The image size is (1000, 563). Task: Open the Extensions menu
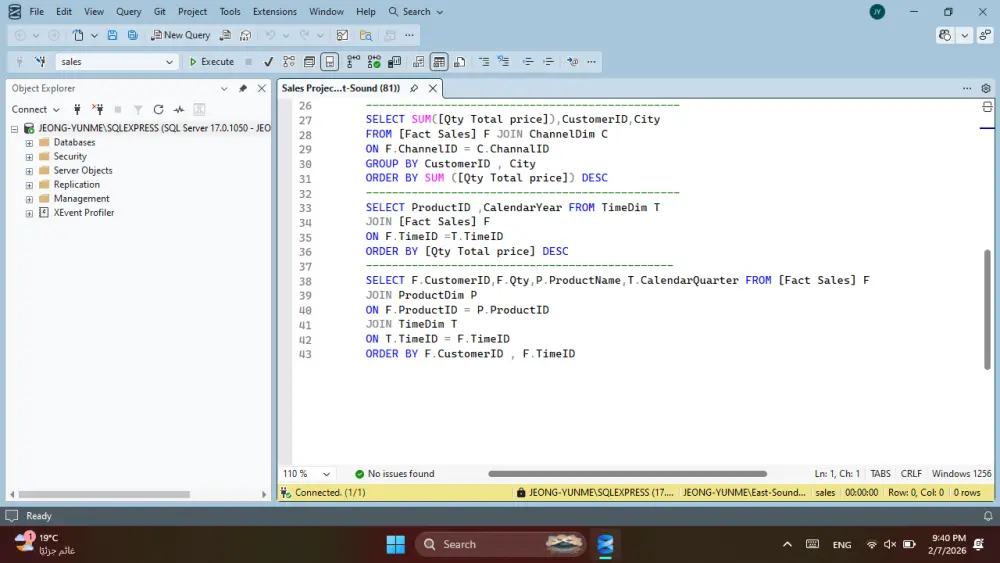pos(275,11)
